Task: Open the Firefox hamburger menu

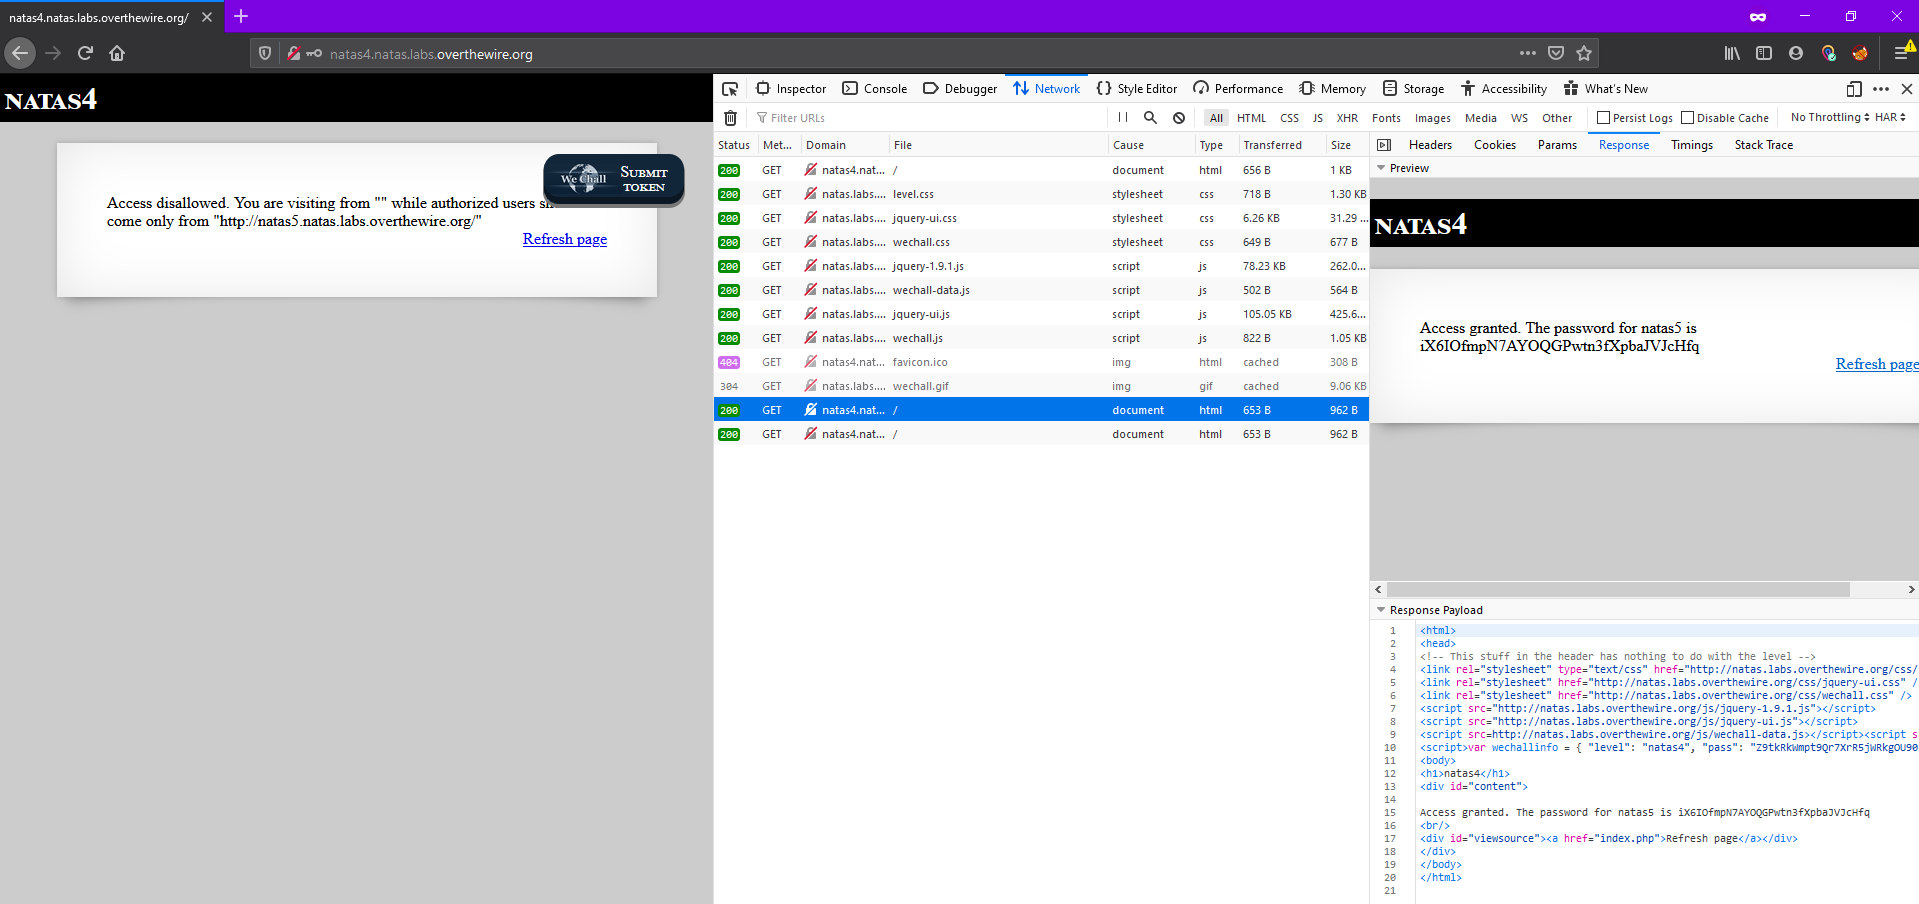Action: point(1901,53)
